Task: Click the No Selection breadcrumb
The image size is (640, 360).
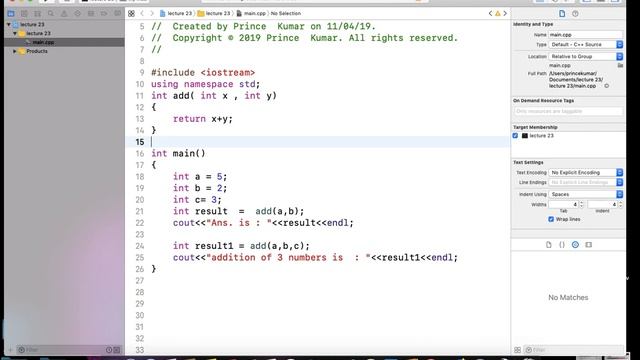Action: pyautogui.click(x=286, y=13)
